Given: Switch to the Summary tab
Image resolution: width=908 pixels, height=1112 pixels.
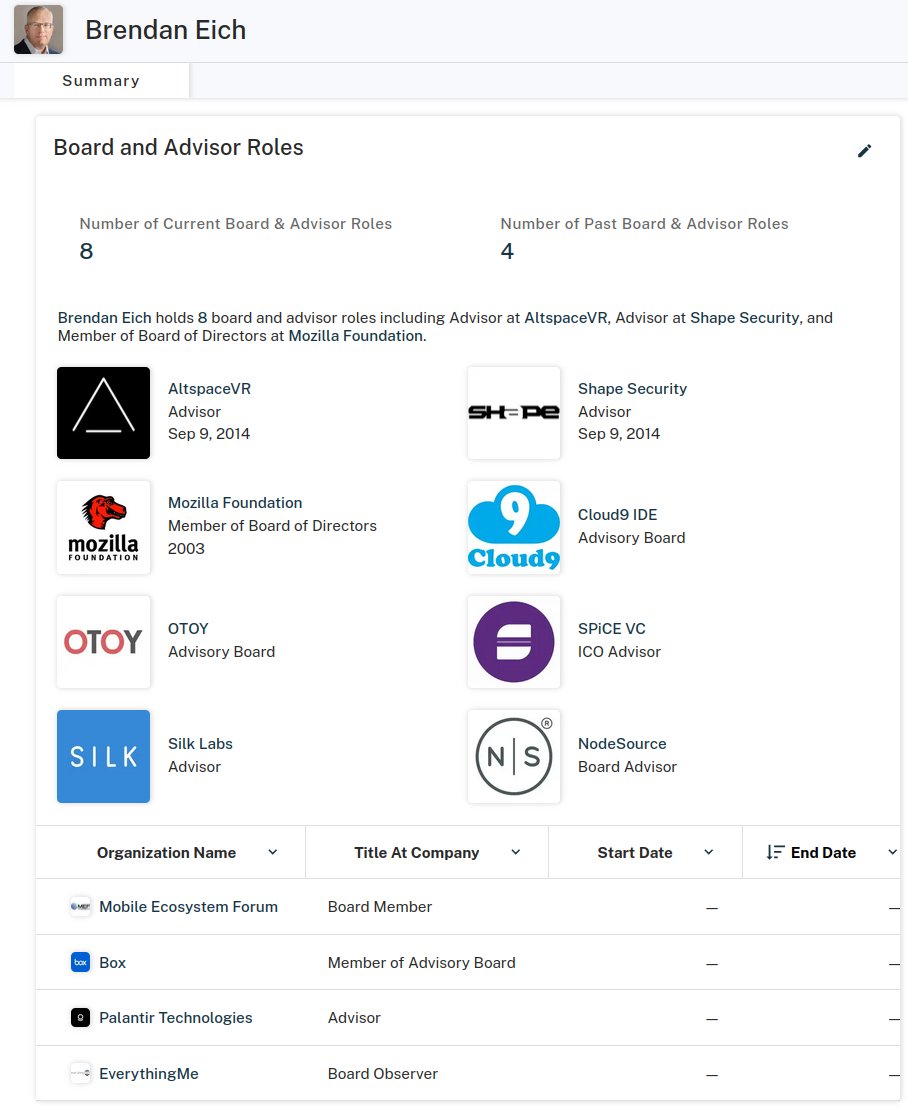Looking at the screenshot, I should coord(101,81).
